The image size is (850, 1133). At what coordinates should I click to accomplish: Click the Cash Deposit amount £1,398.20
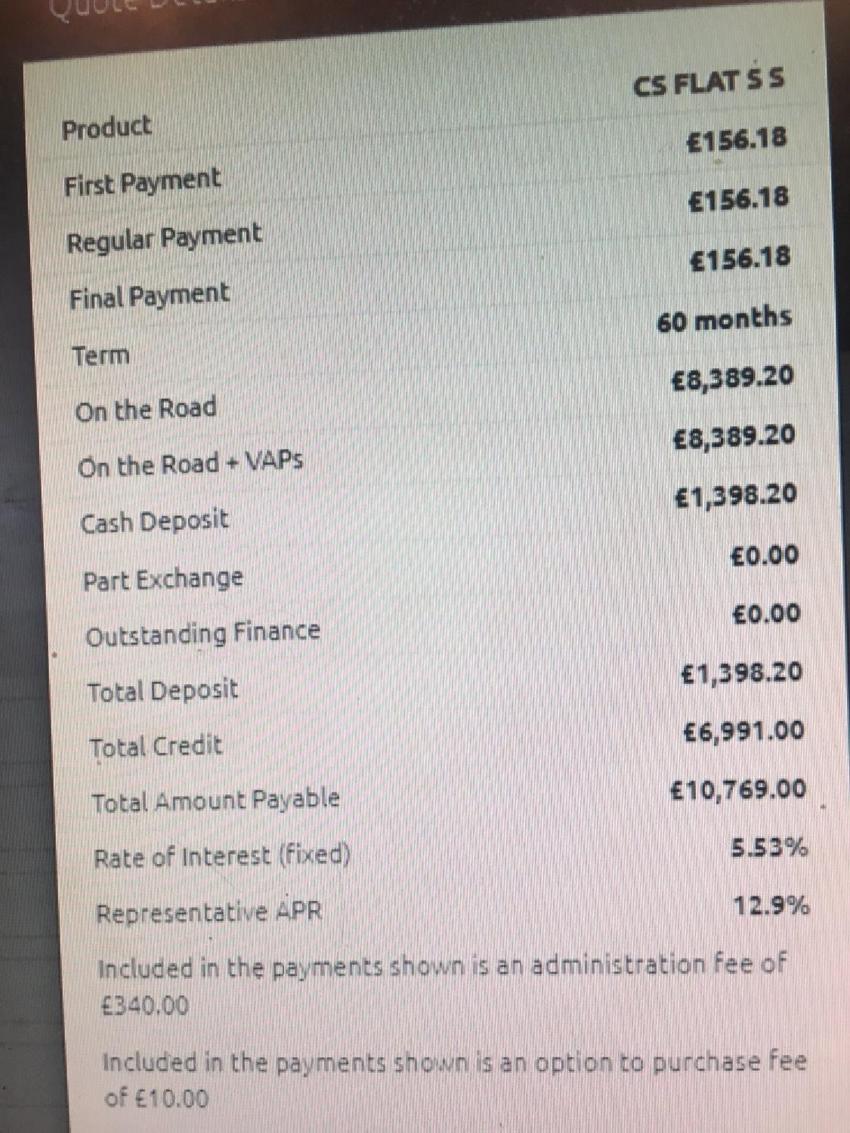(736, 496)
